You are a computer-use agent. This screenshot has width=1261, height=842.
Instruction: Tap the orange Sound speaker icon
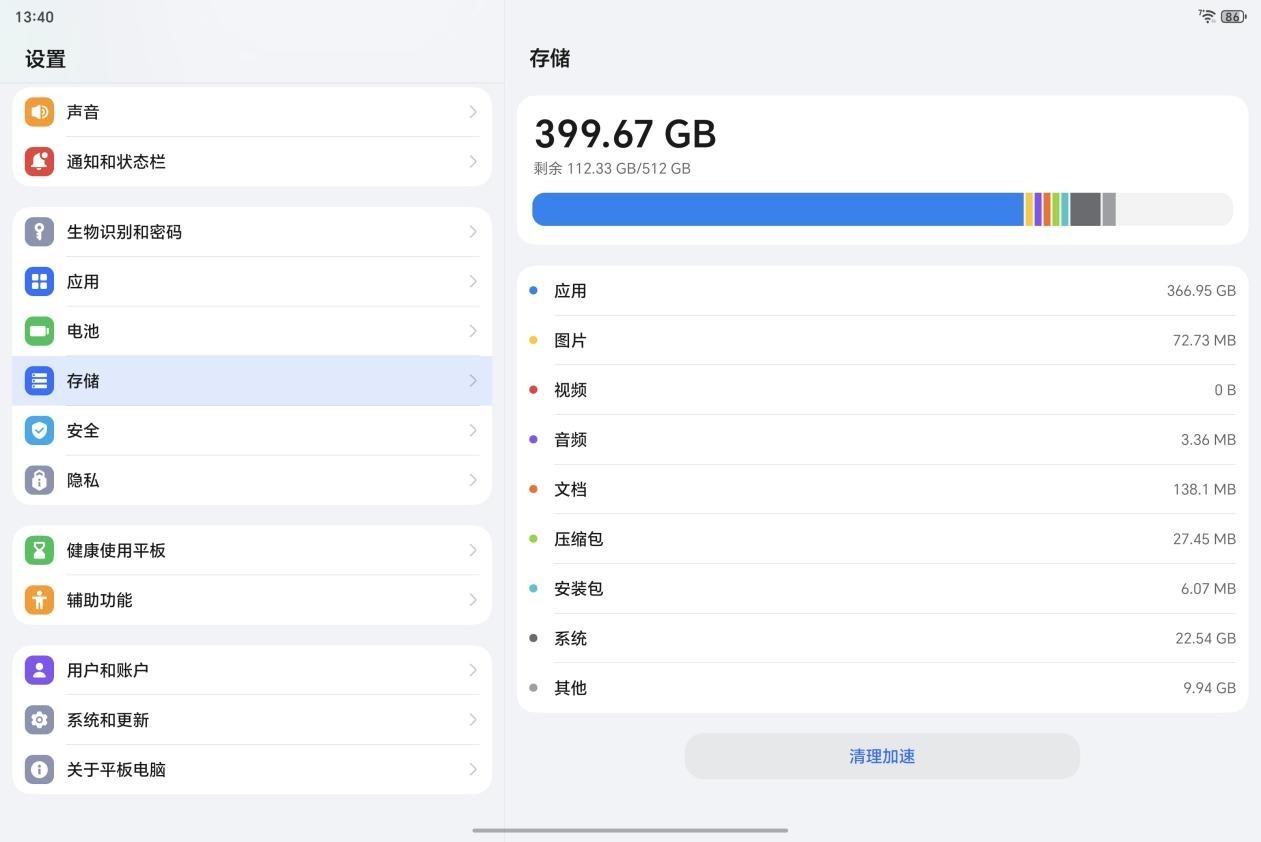tap(39, 112)
